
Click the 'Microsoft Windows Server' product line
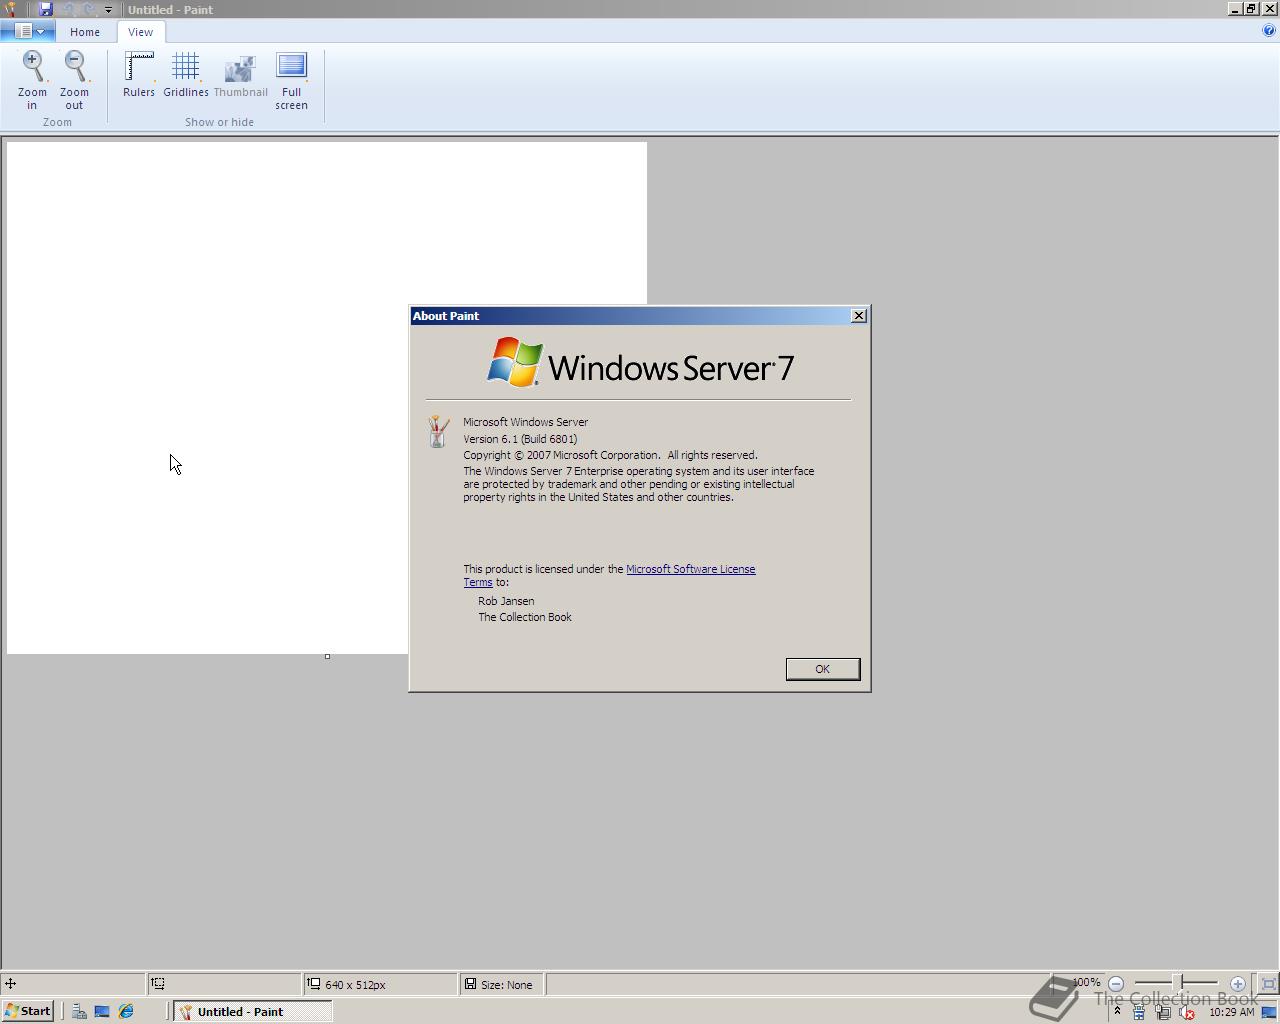click(x=525, y=422)
